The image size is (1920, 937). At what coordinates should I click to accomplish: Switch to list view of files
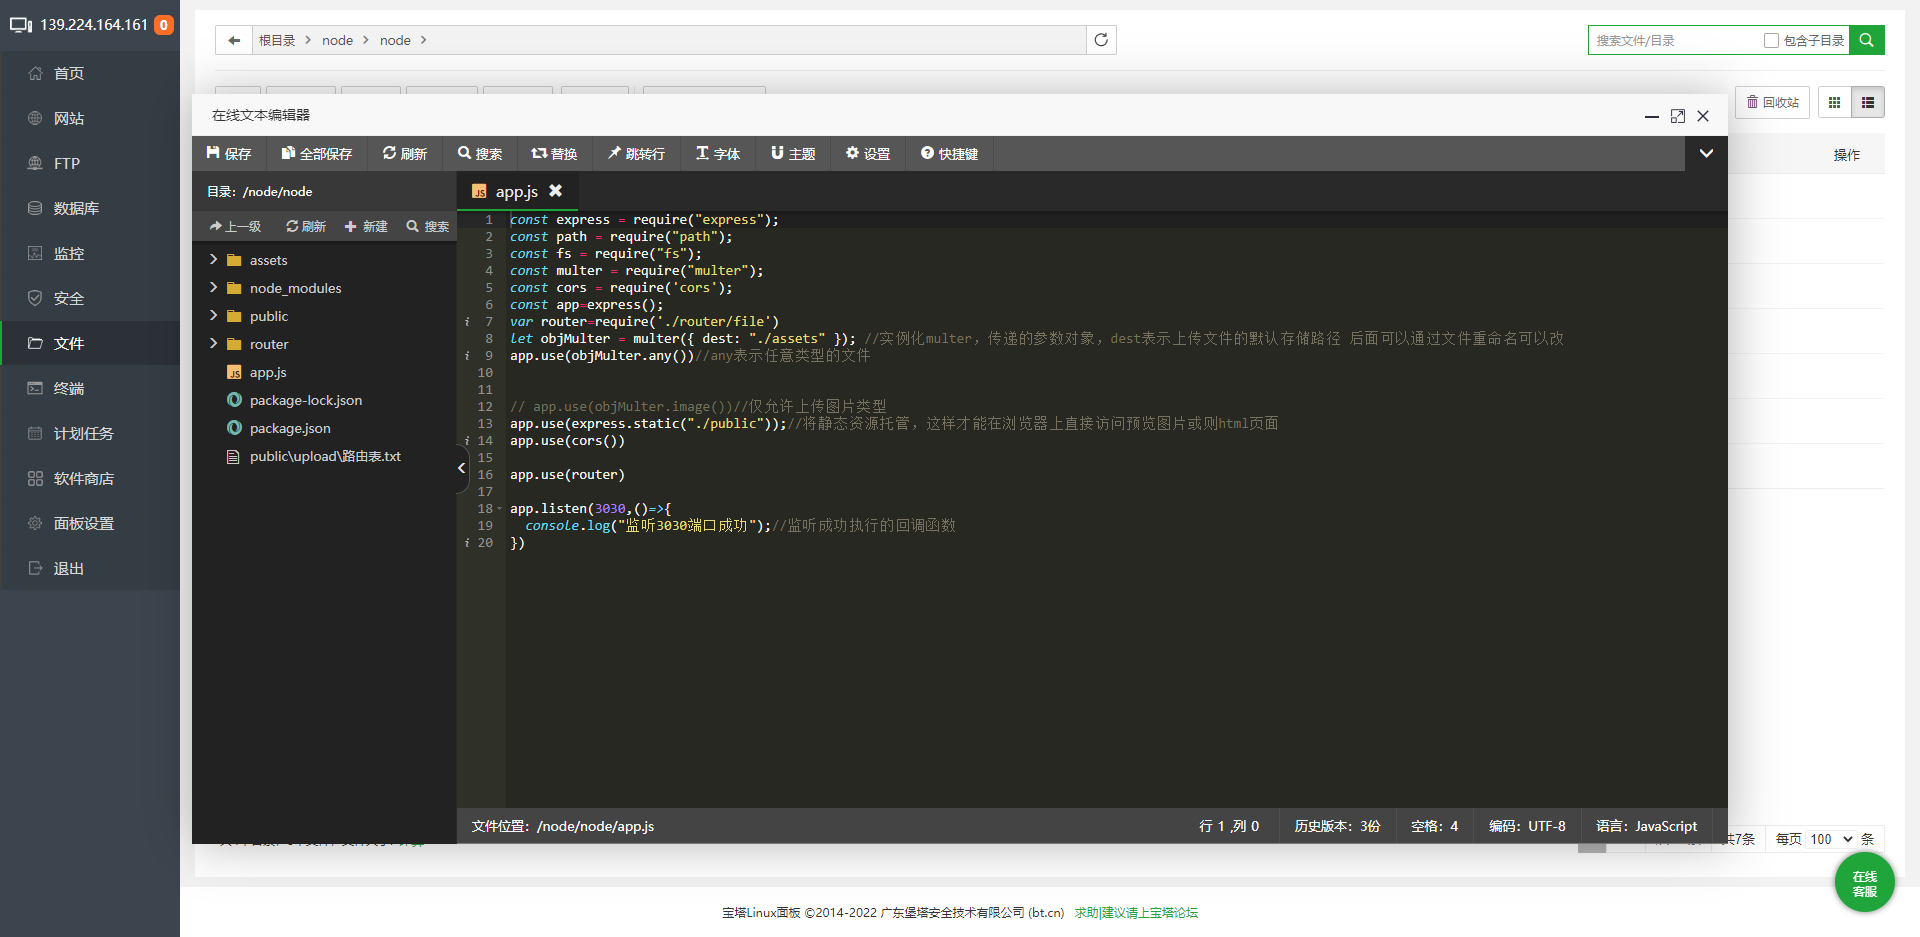coord(1868,102)
